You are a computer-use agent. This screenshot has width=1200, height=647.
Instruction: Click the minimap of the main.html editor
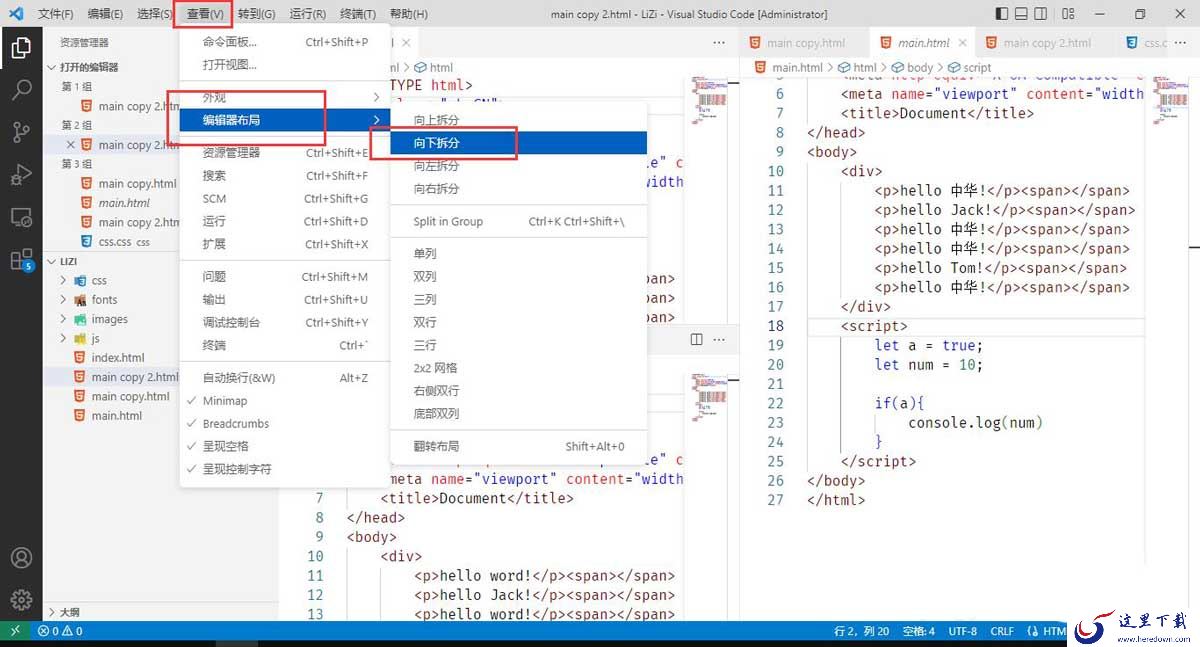1168,100
